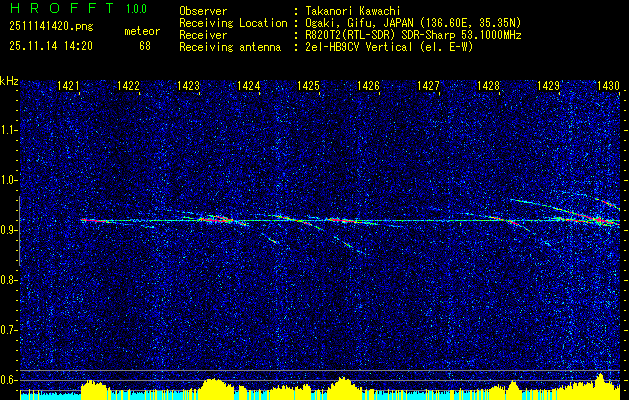Click the HROFFT title text

(62, 8)
